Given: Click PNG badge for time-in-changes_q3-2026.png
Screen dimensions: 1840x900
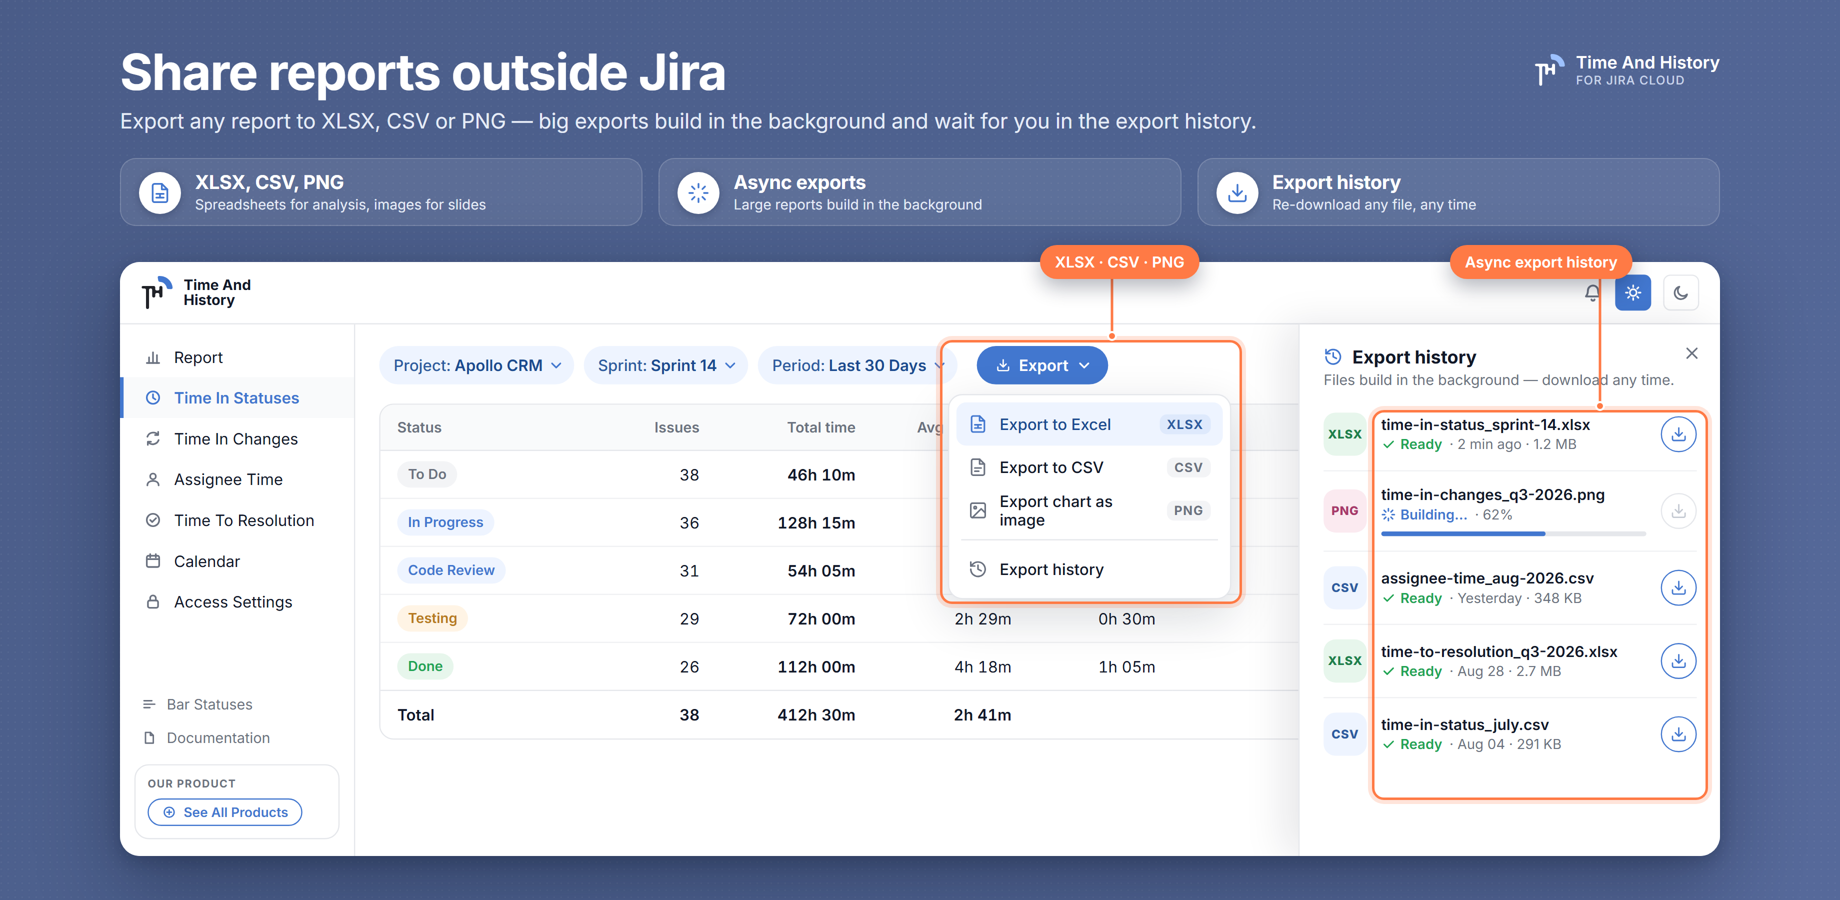Looking at the screenshot, I should pyautogui.click(x=1344, y=511).
